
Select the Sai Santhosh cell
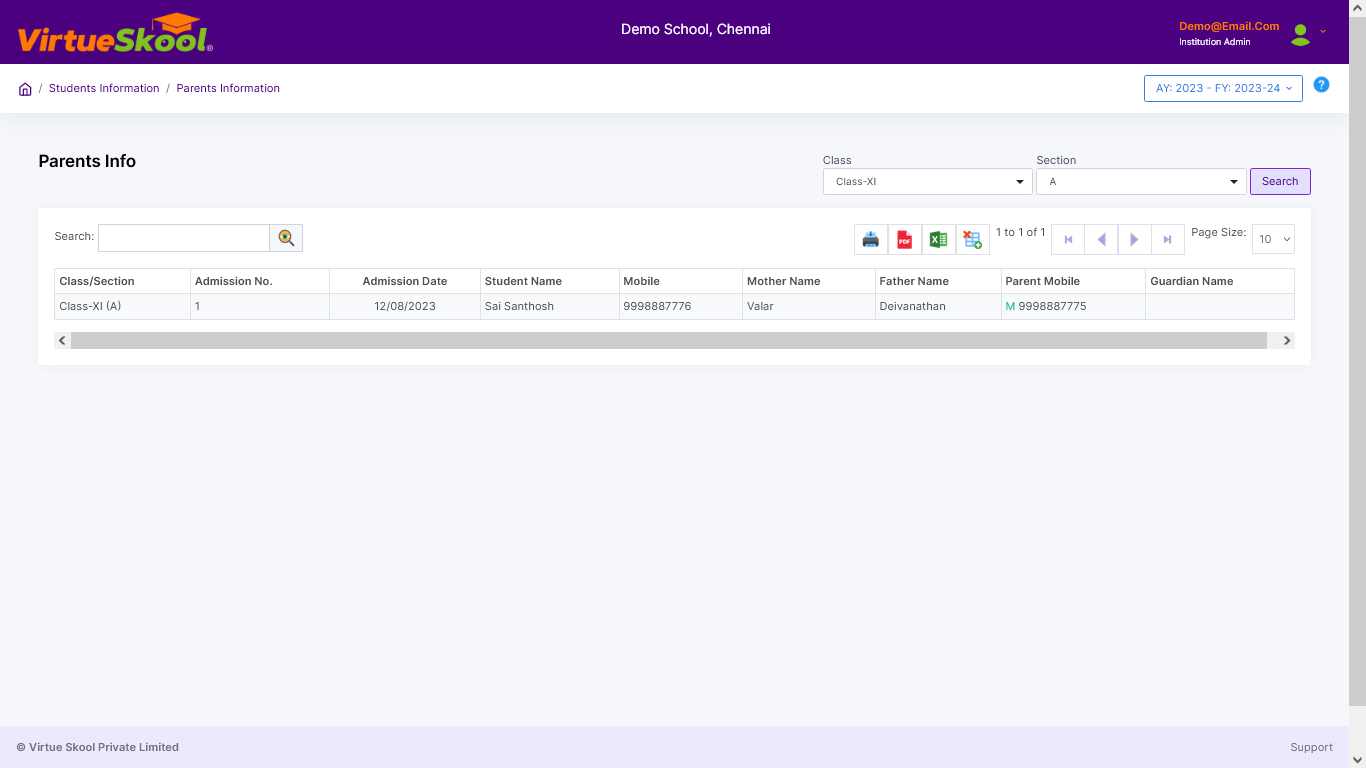[550, 306]
